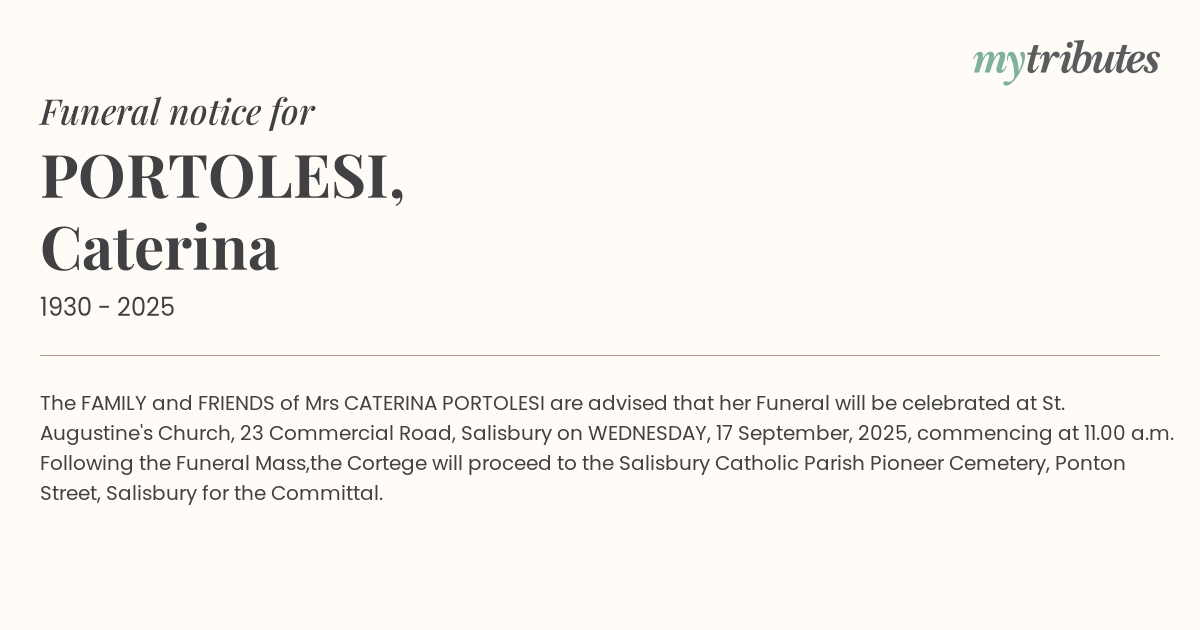Click the "Ponton Street" text

[1090, 463]
